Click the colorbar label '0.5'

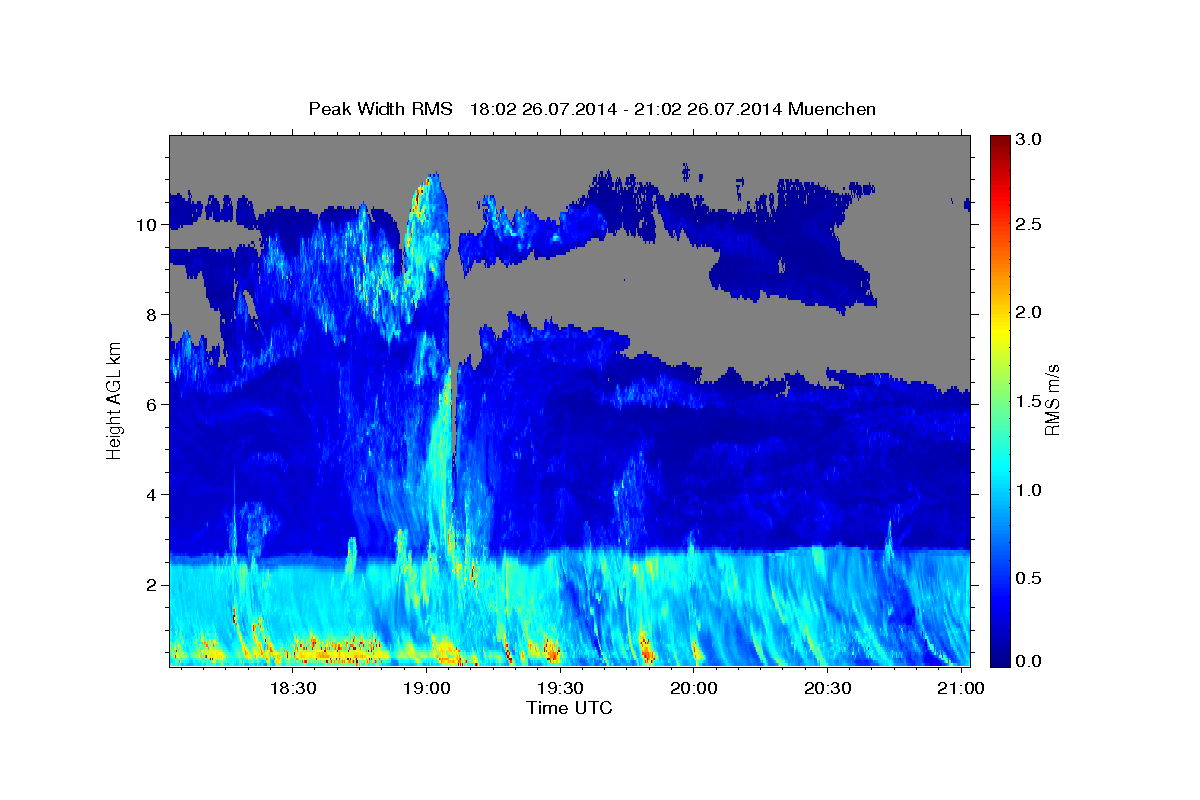[x=1029, y=578]
